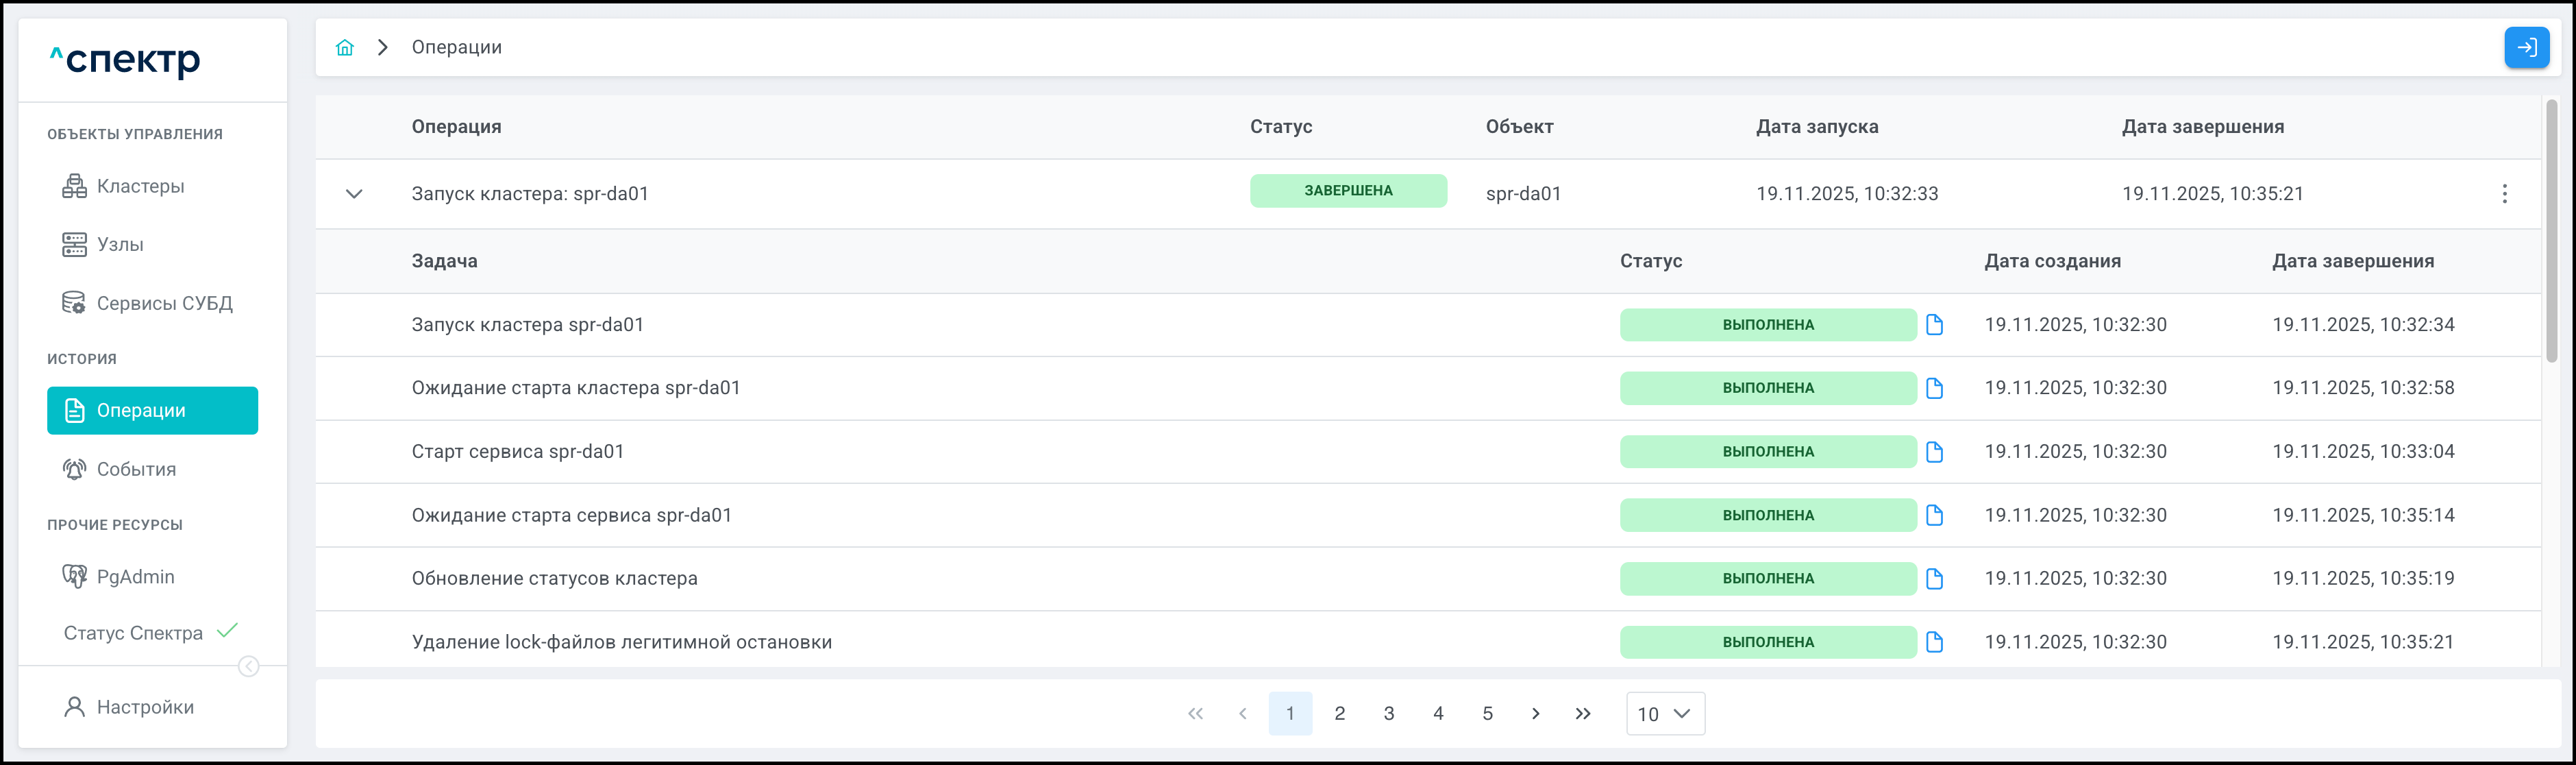The width and height of the screenshot is (2576, 765).
Task: Open log file for 'Старт сервиса spr-da01' task
Action: [x=1934, y=452]
